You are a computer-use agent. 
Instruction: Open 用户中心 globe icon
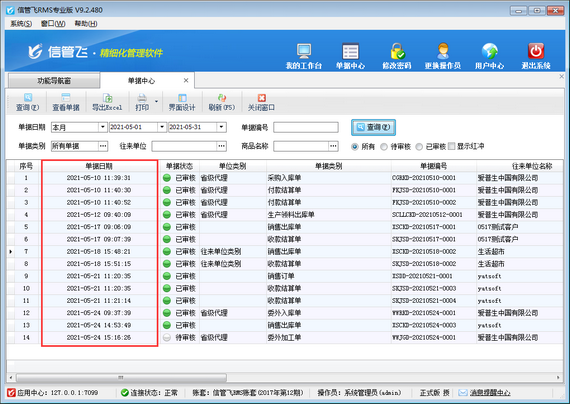[x=489, y=51]
